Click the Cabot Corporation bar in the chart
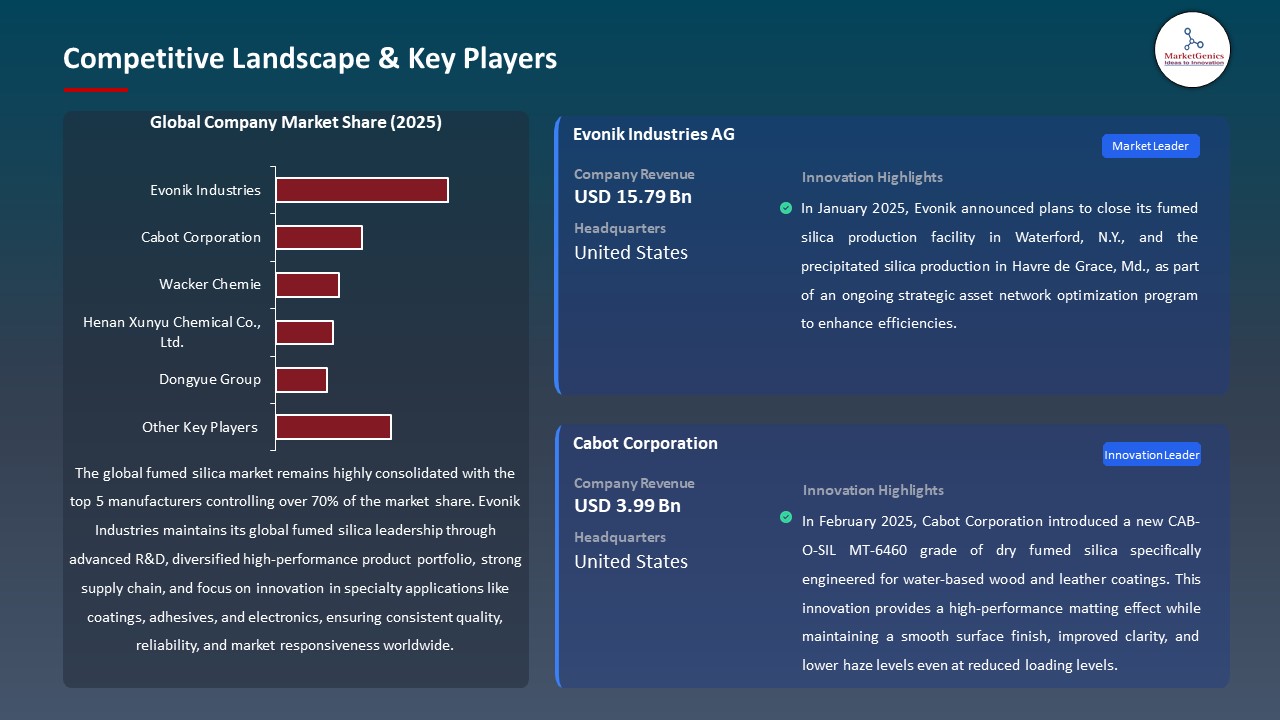Viewport: 1280px width, 720px height. [319, 237]
